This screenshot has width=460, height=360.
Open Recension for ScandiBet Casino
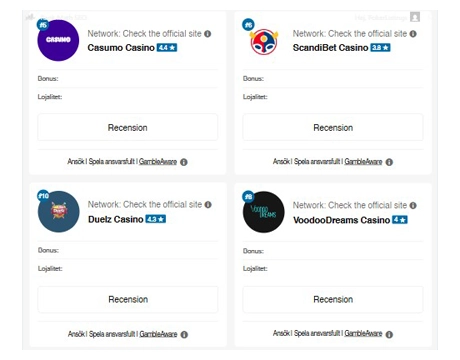pos(333,127)
